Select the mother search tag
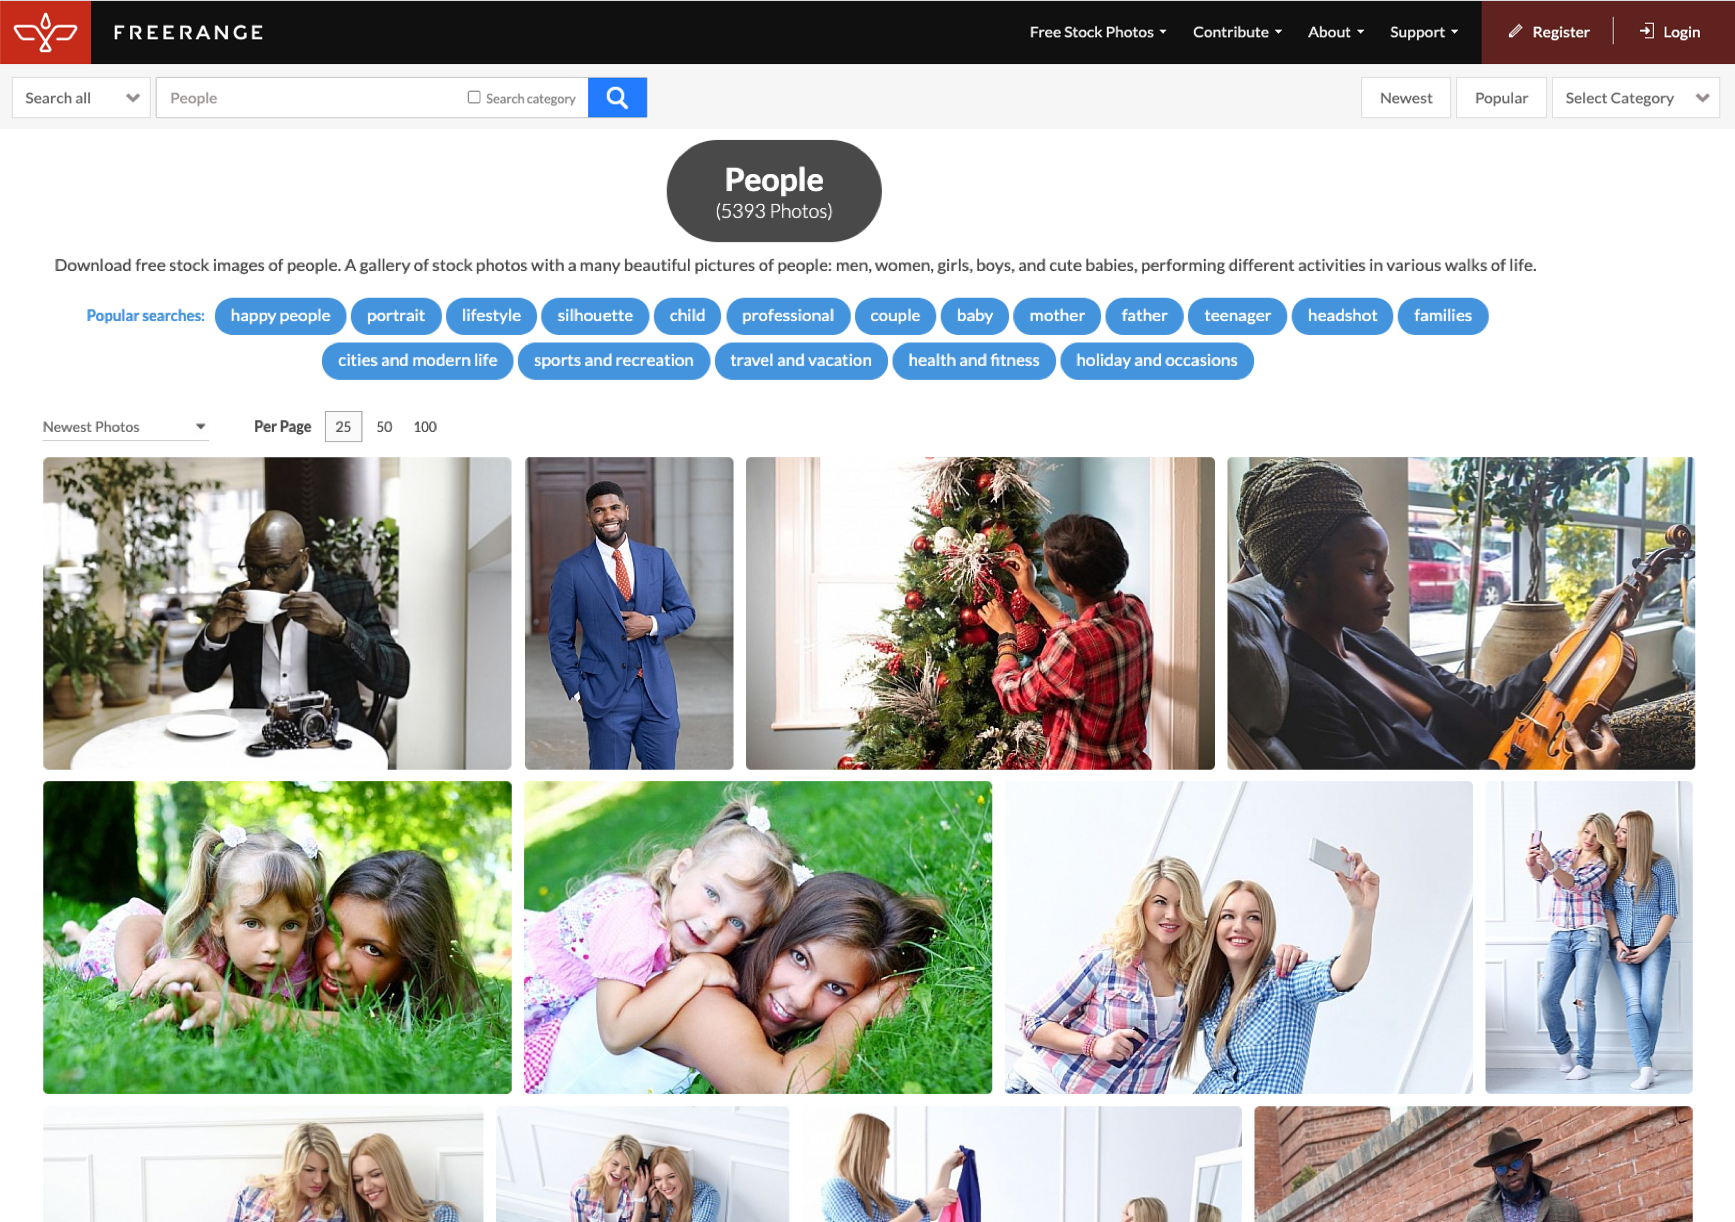The image size is (1735, 1222). pos(1057,315)
